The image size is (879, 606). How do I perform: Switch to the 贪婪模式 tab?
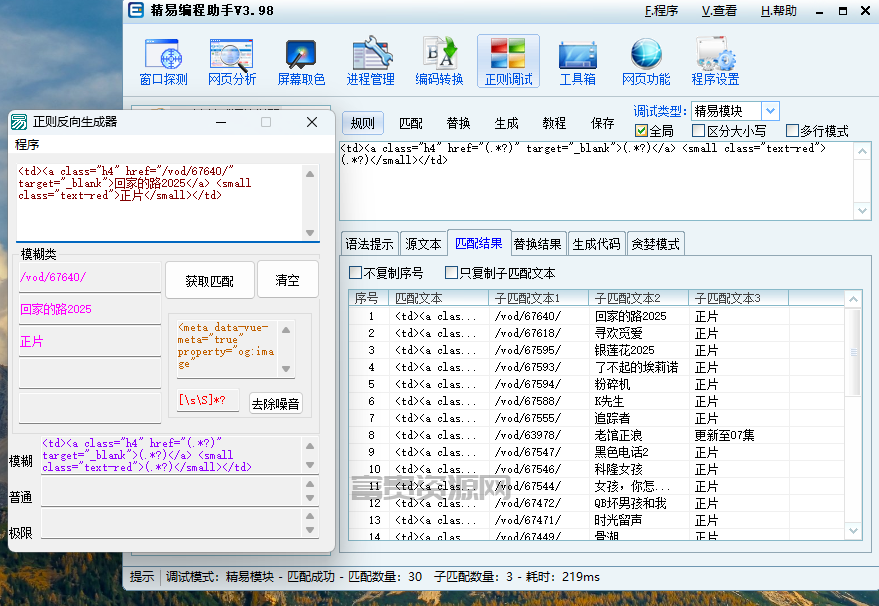pos(655,244)
